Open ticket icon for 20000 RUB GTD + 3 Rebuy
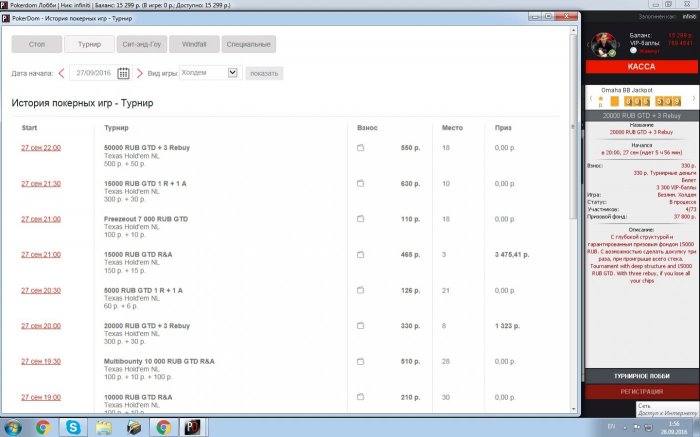 (x=360, y=326)
